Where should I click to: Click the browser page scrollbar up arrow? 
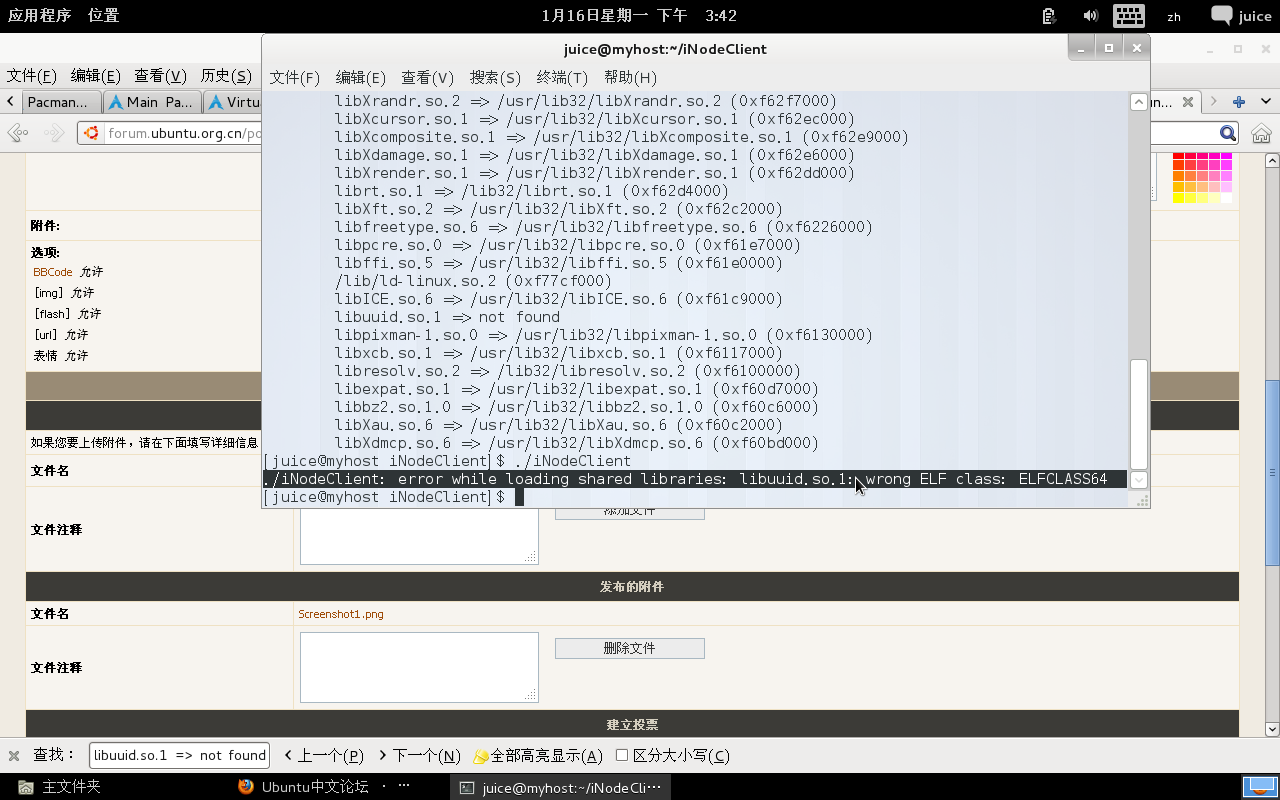click(x=1272, y=160)
